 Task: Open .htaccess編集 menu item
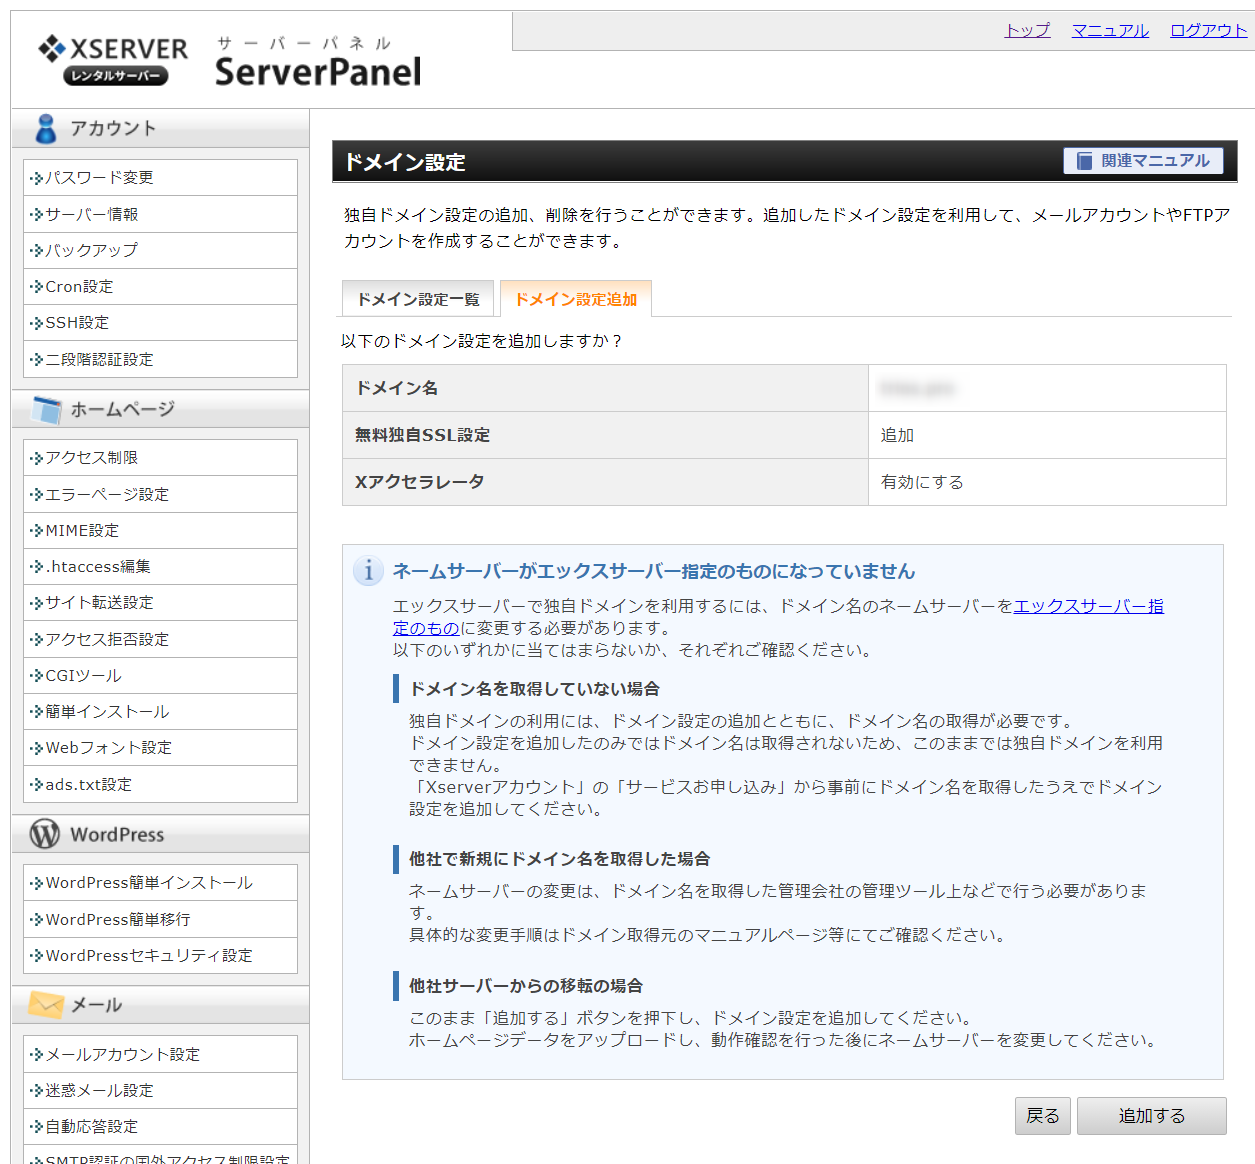[160, 566]
